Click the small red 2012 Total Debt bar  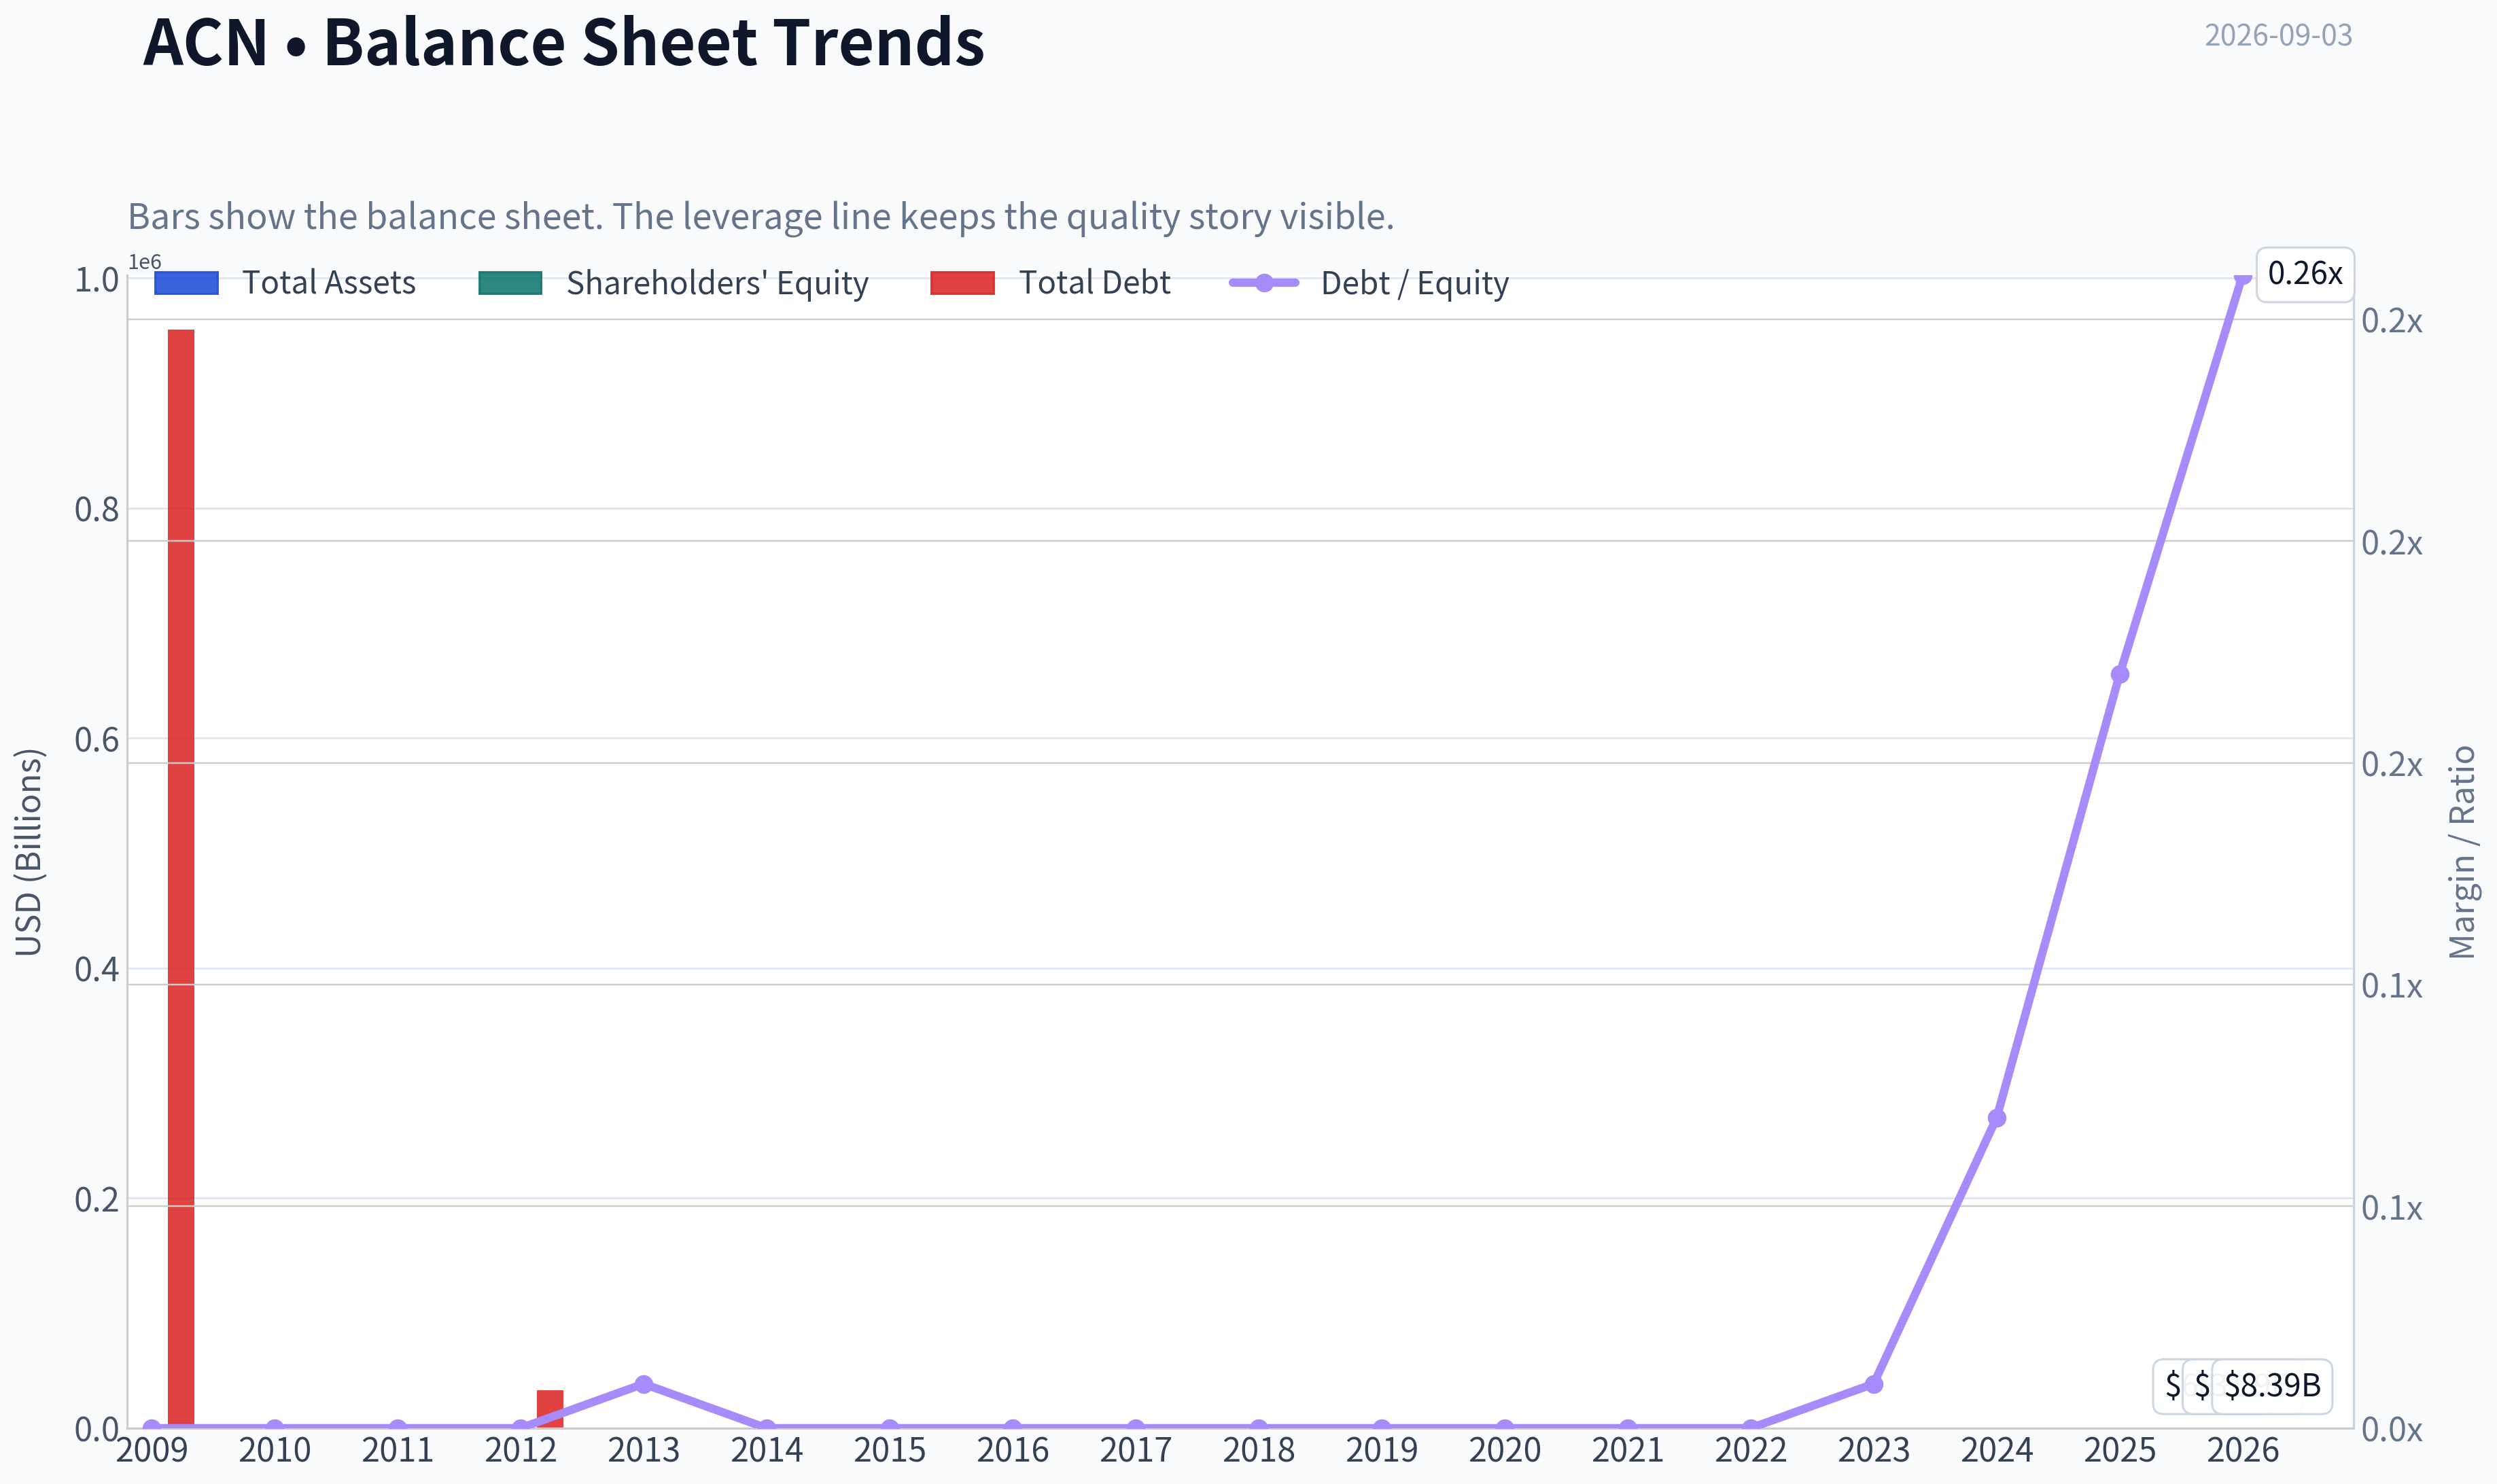550,1408
